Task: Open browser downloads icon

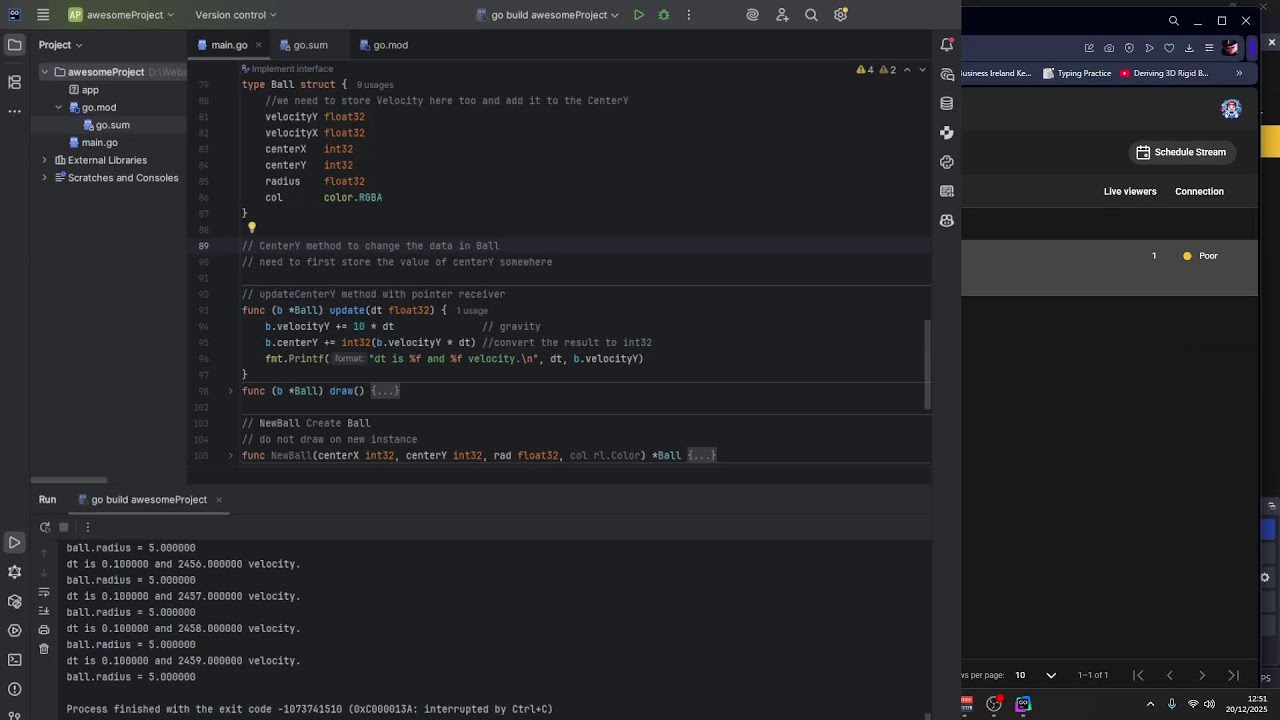Action: (x=1189, y=48)
